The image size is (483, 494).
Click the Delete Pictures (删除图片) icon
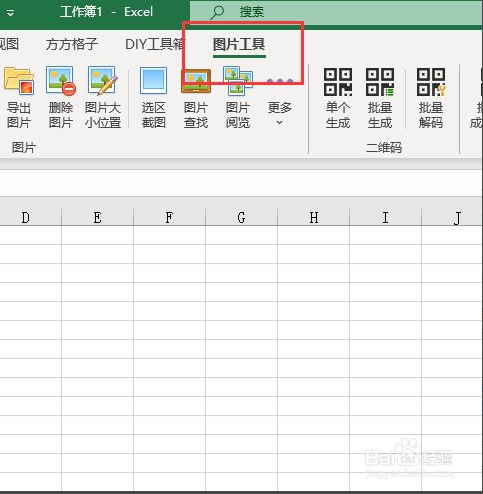(61, 98)
